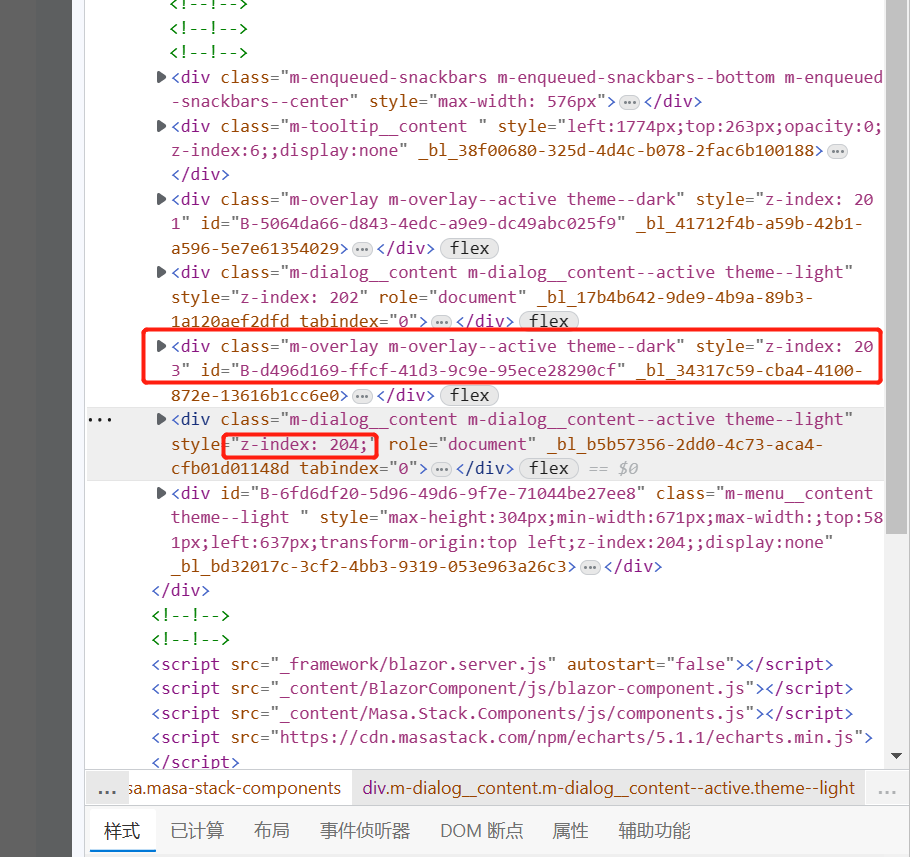This screenshot has width=910, height=857.
Task: Toggle flex badge on overlay with z-index 201
Action: [468, 248]
